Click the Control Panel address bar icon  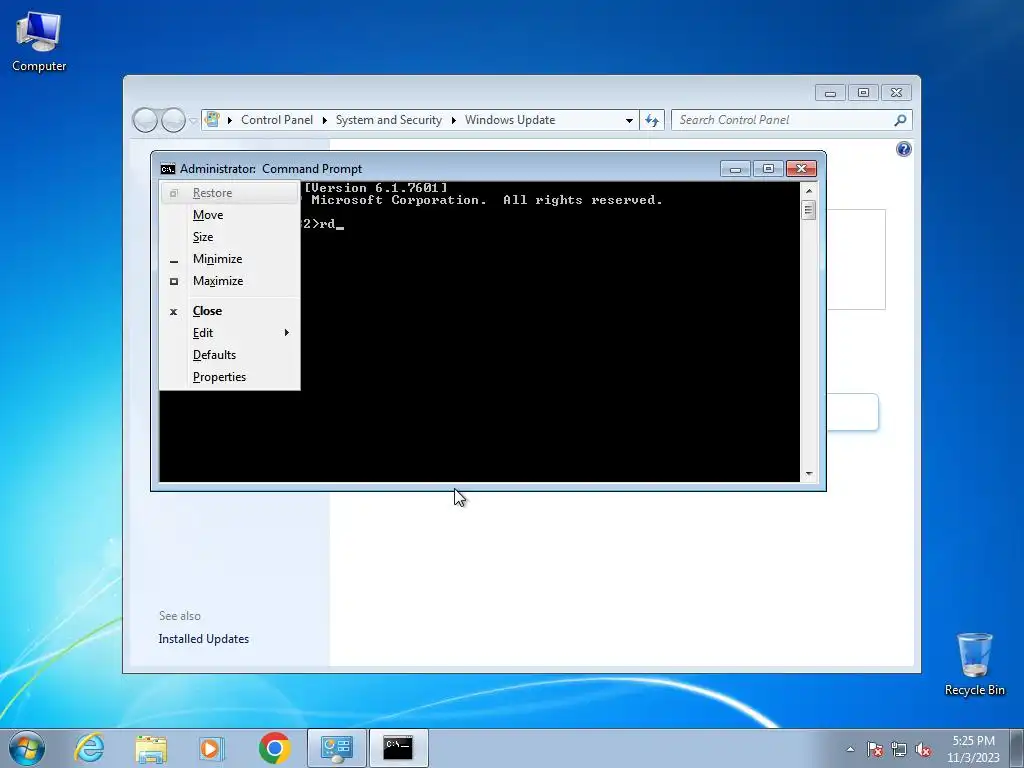point(212,120)
